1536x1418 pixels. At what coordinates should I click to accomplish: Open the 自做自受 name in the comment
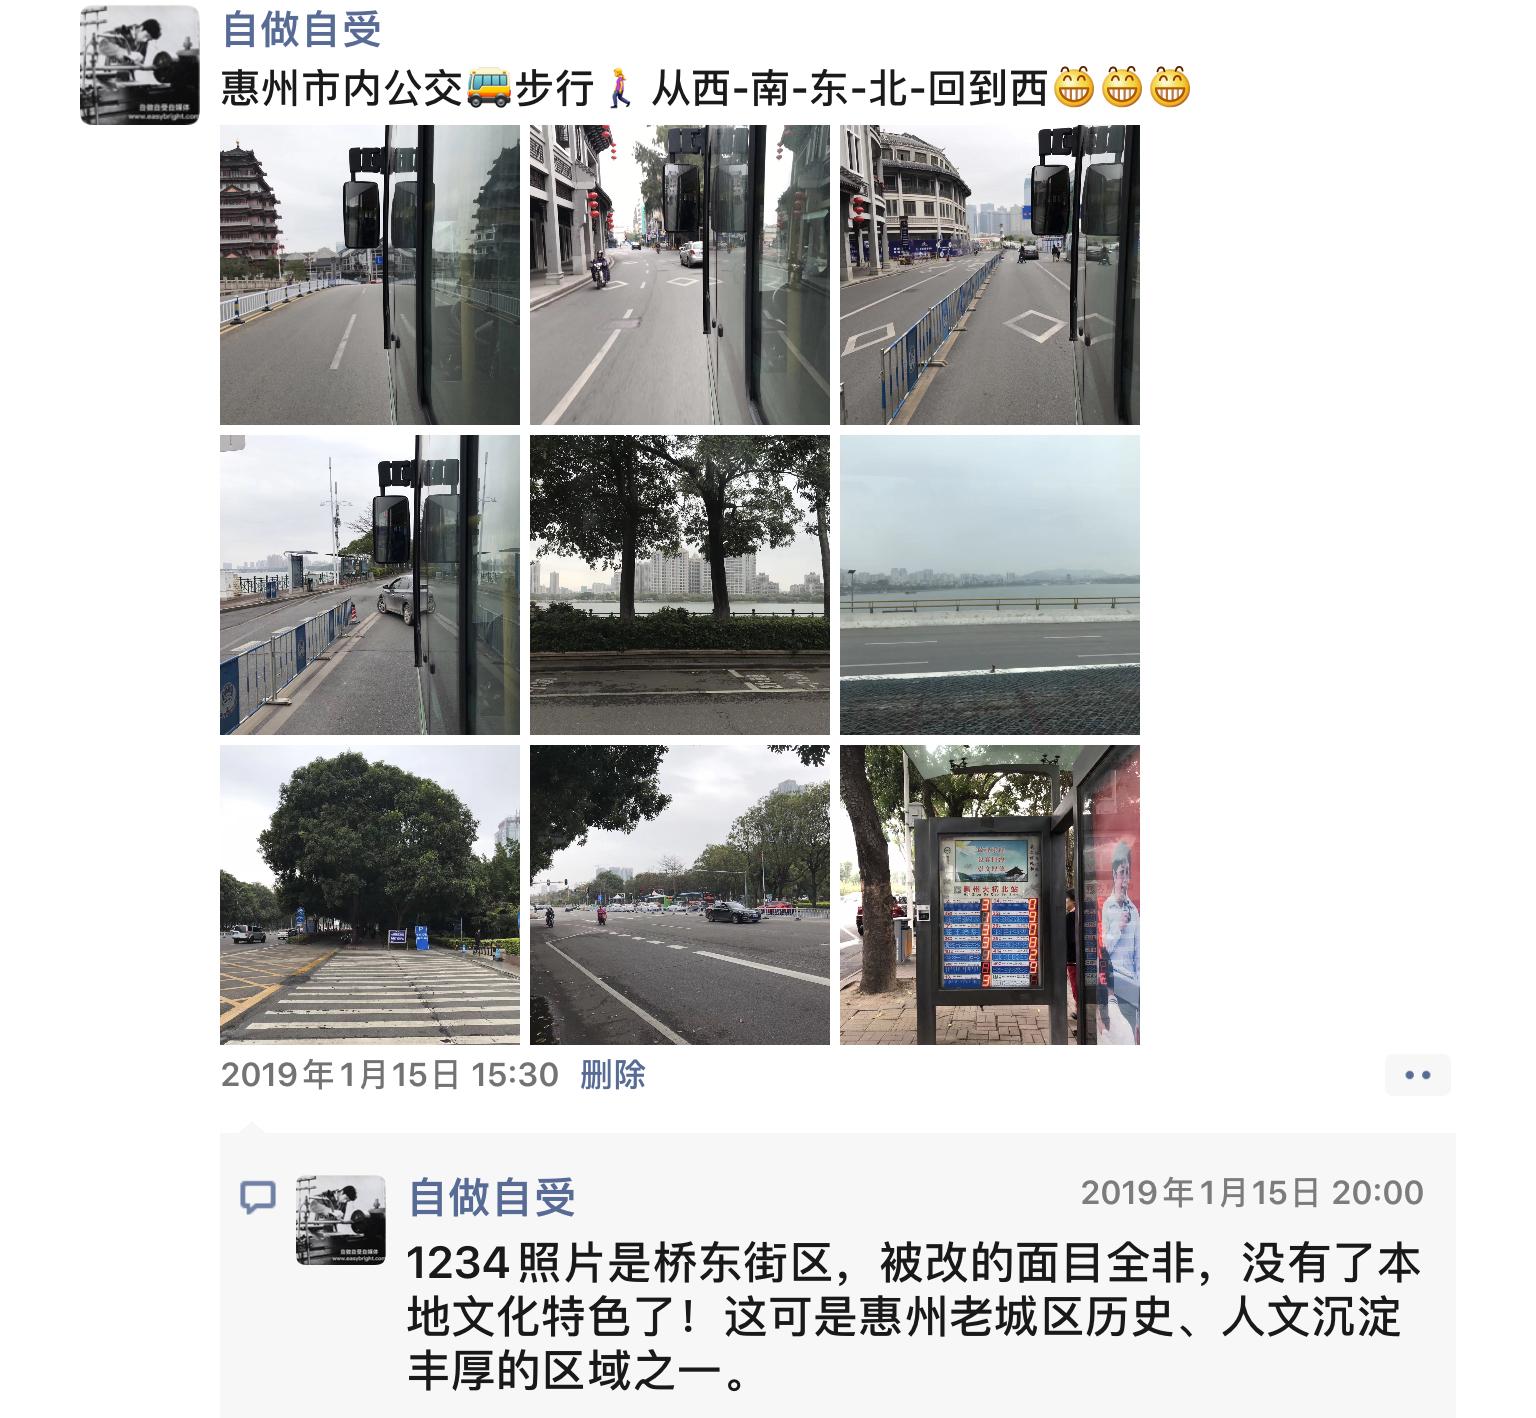493,1196
